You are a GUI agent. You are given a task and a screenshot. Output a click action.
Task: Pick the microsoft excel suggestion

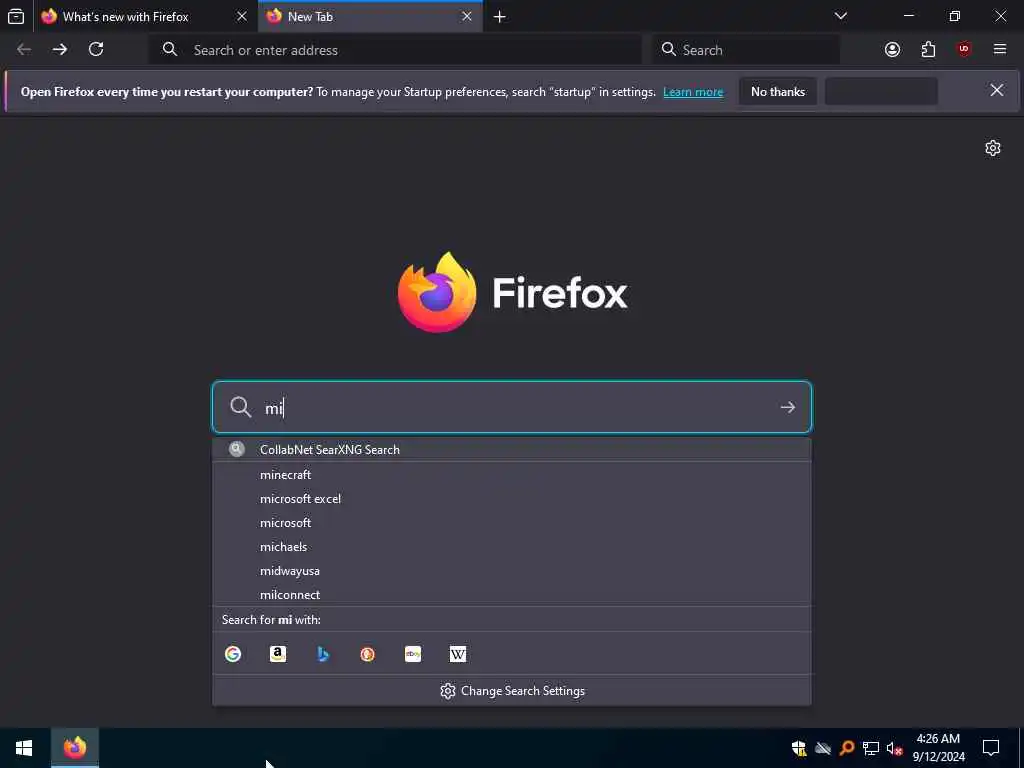[512, 499]
